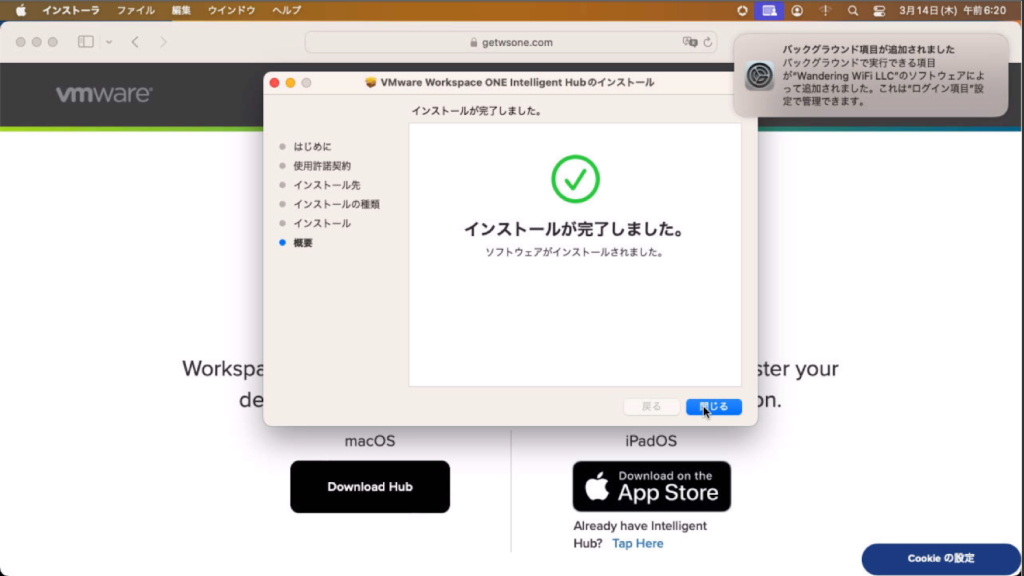Click the user account icon in the menu bar
The image size is (1024, 576).
pos(797,10)
